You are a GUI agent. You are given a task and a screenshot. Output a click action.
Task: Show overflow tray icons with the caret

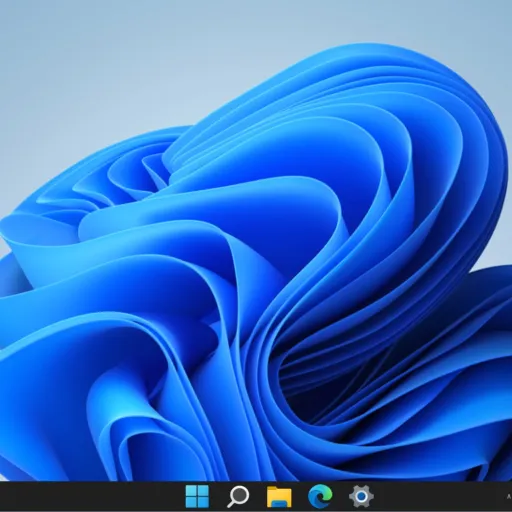509,497
